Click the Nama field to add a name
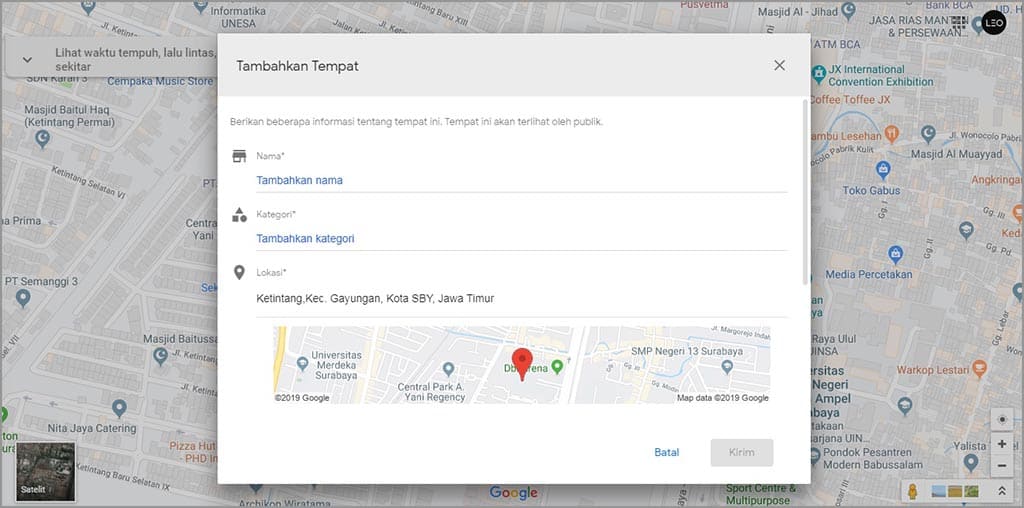1024x508 pixels. coord(520,180)
